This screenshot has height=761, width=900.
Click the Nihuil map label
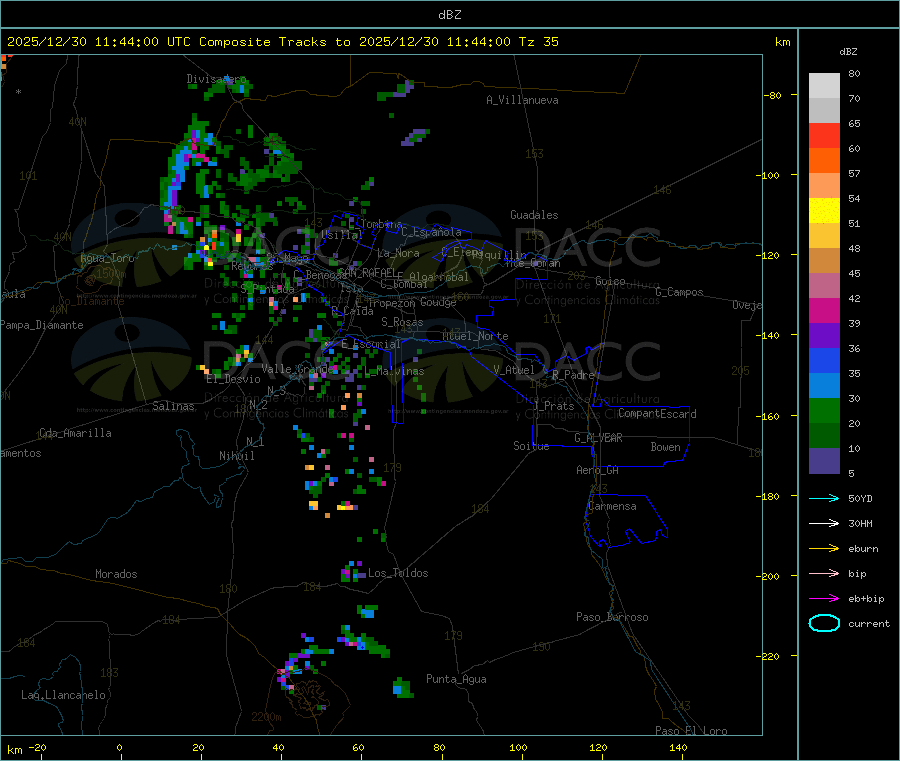click(x=237, y=456)
